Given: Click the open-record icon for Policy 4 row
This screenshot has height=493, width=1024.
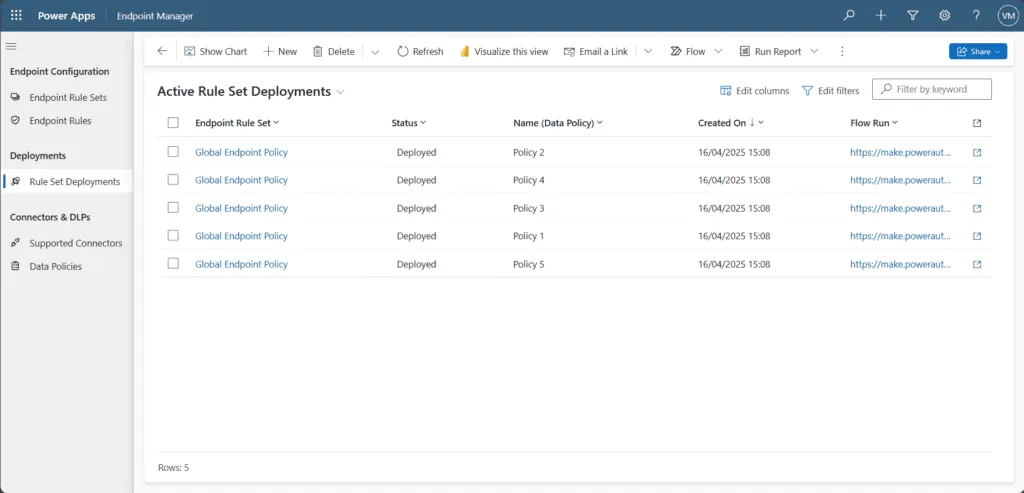Looking at the screenshot, I should pos(977,180).
